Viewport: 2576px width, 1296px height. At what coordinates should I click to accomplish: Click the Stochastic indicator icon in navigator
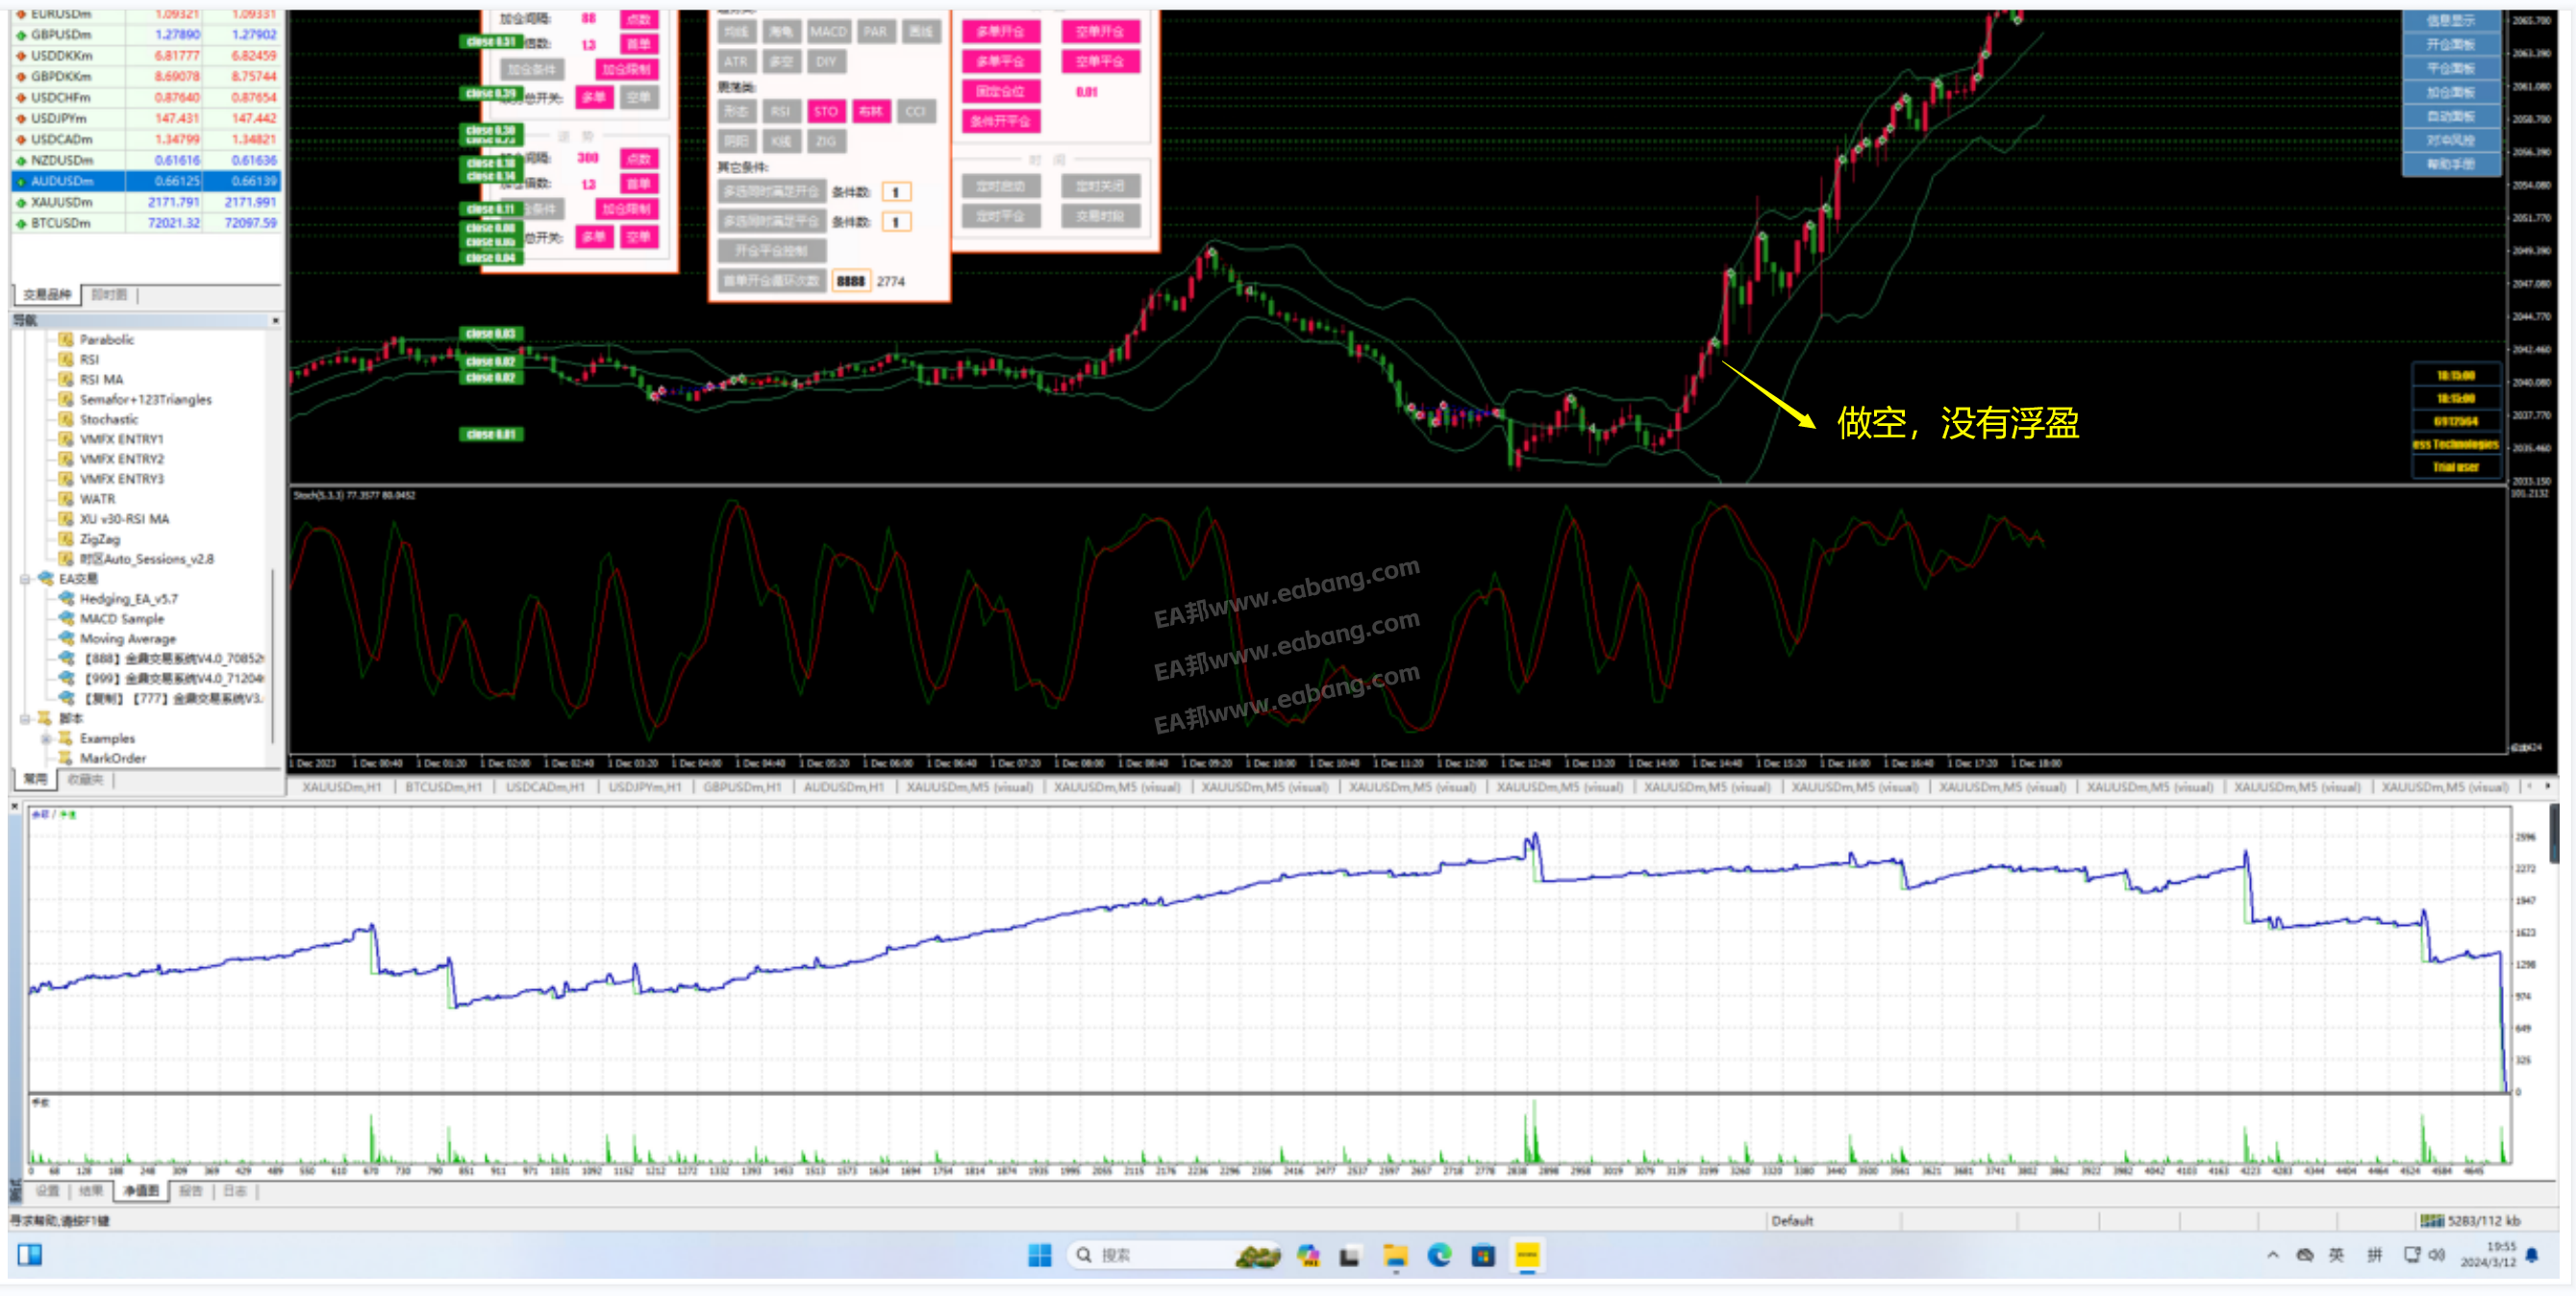coord(66,420)
